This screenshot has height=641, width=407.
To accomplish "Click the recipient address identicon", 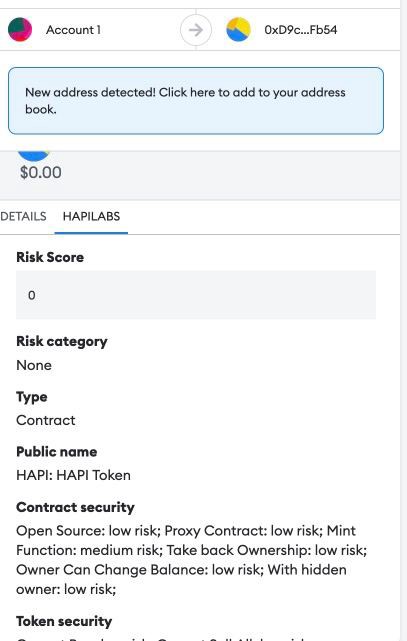I will click(x=238, y=29).
